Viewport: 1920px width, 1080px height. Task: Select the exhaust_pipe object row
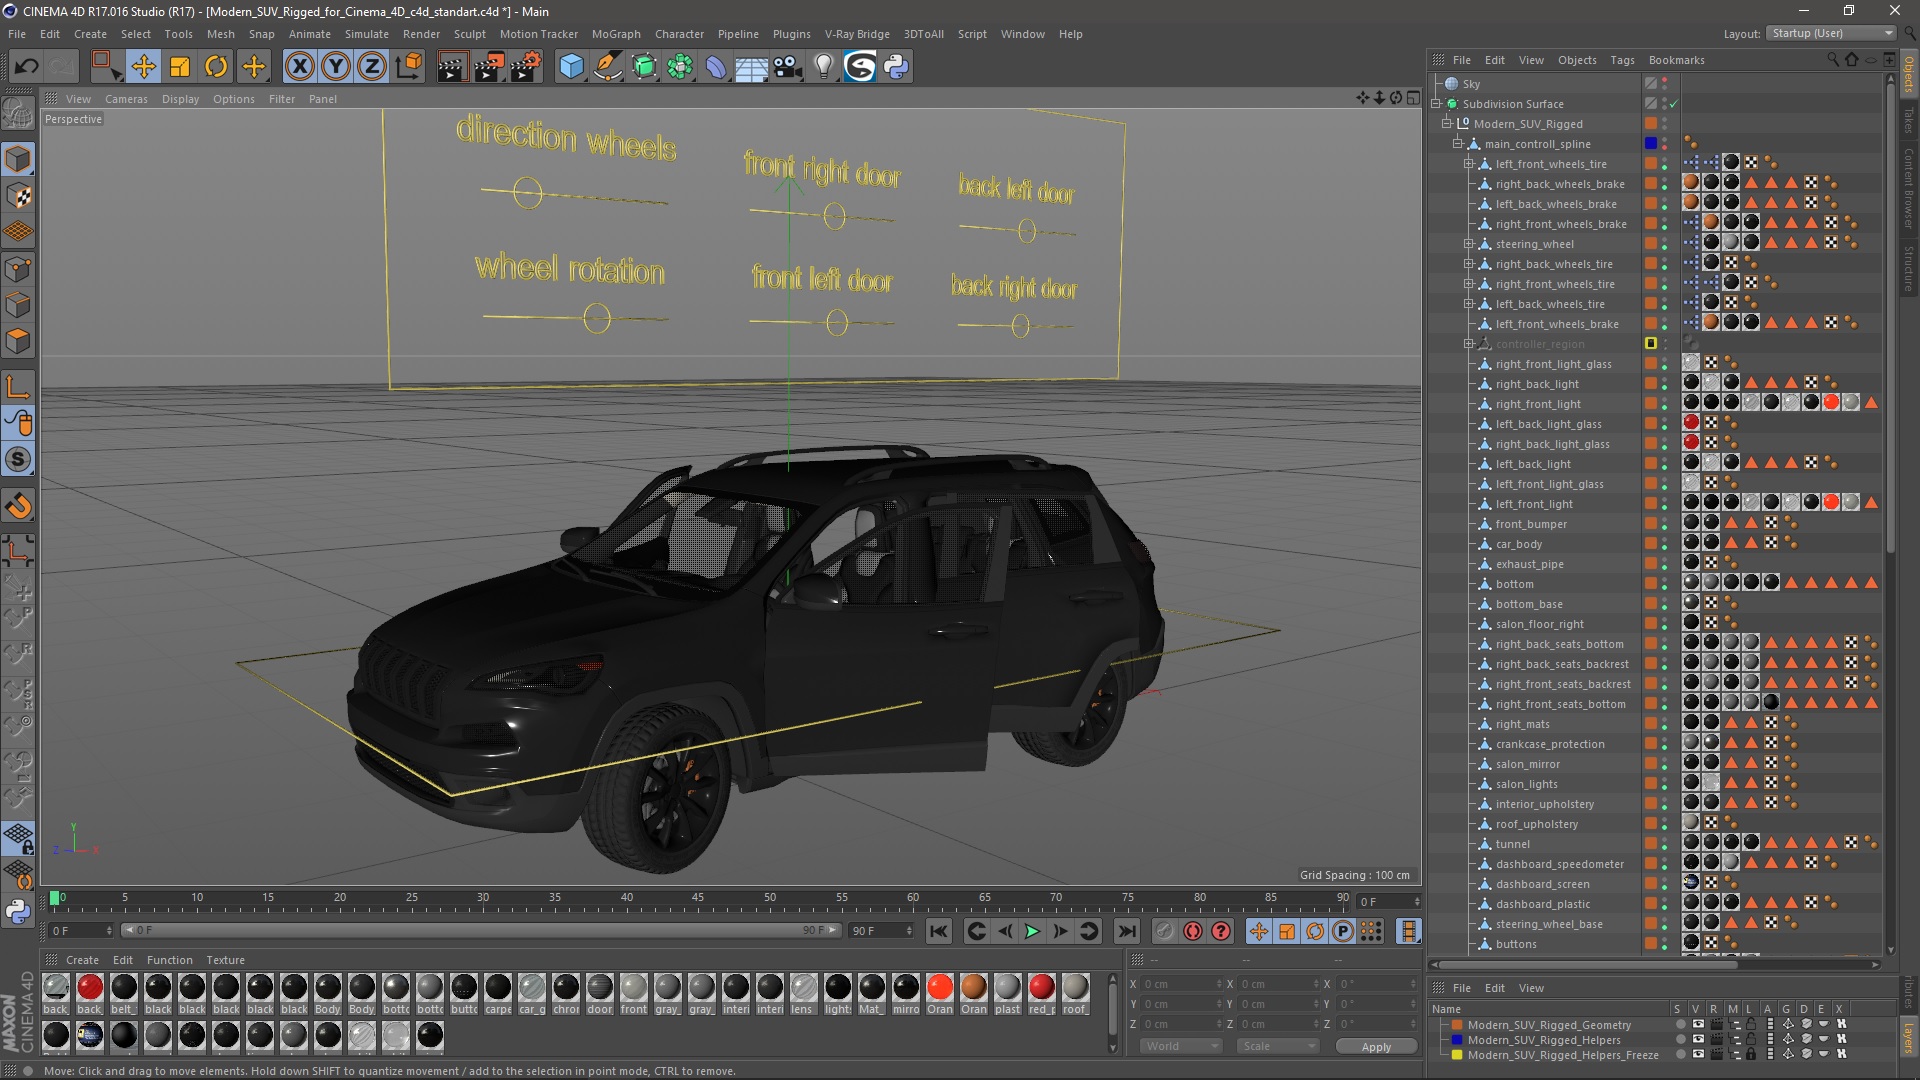pos(1530,564)
